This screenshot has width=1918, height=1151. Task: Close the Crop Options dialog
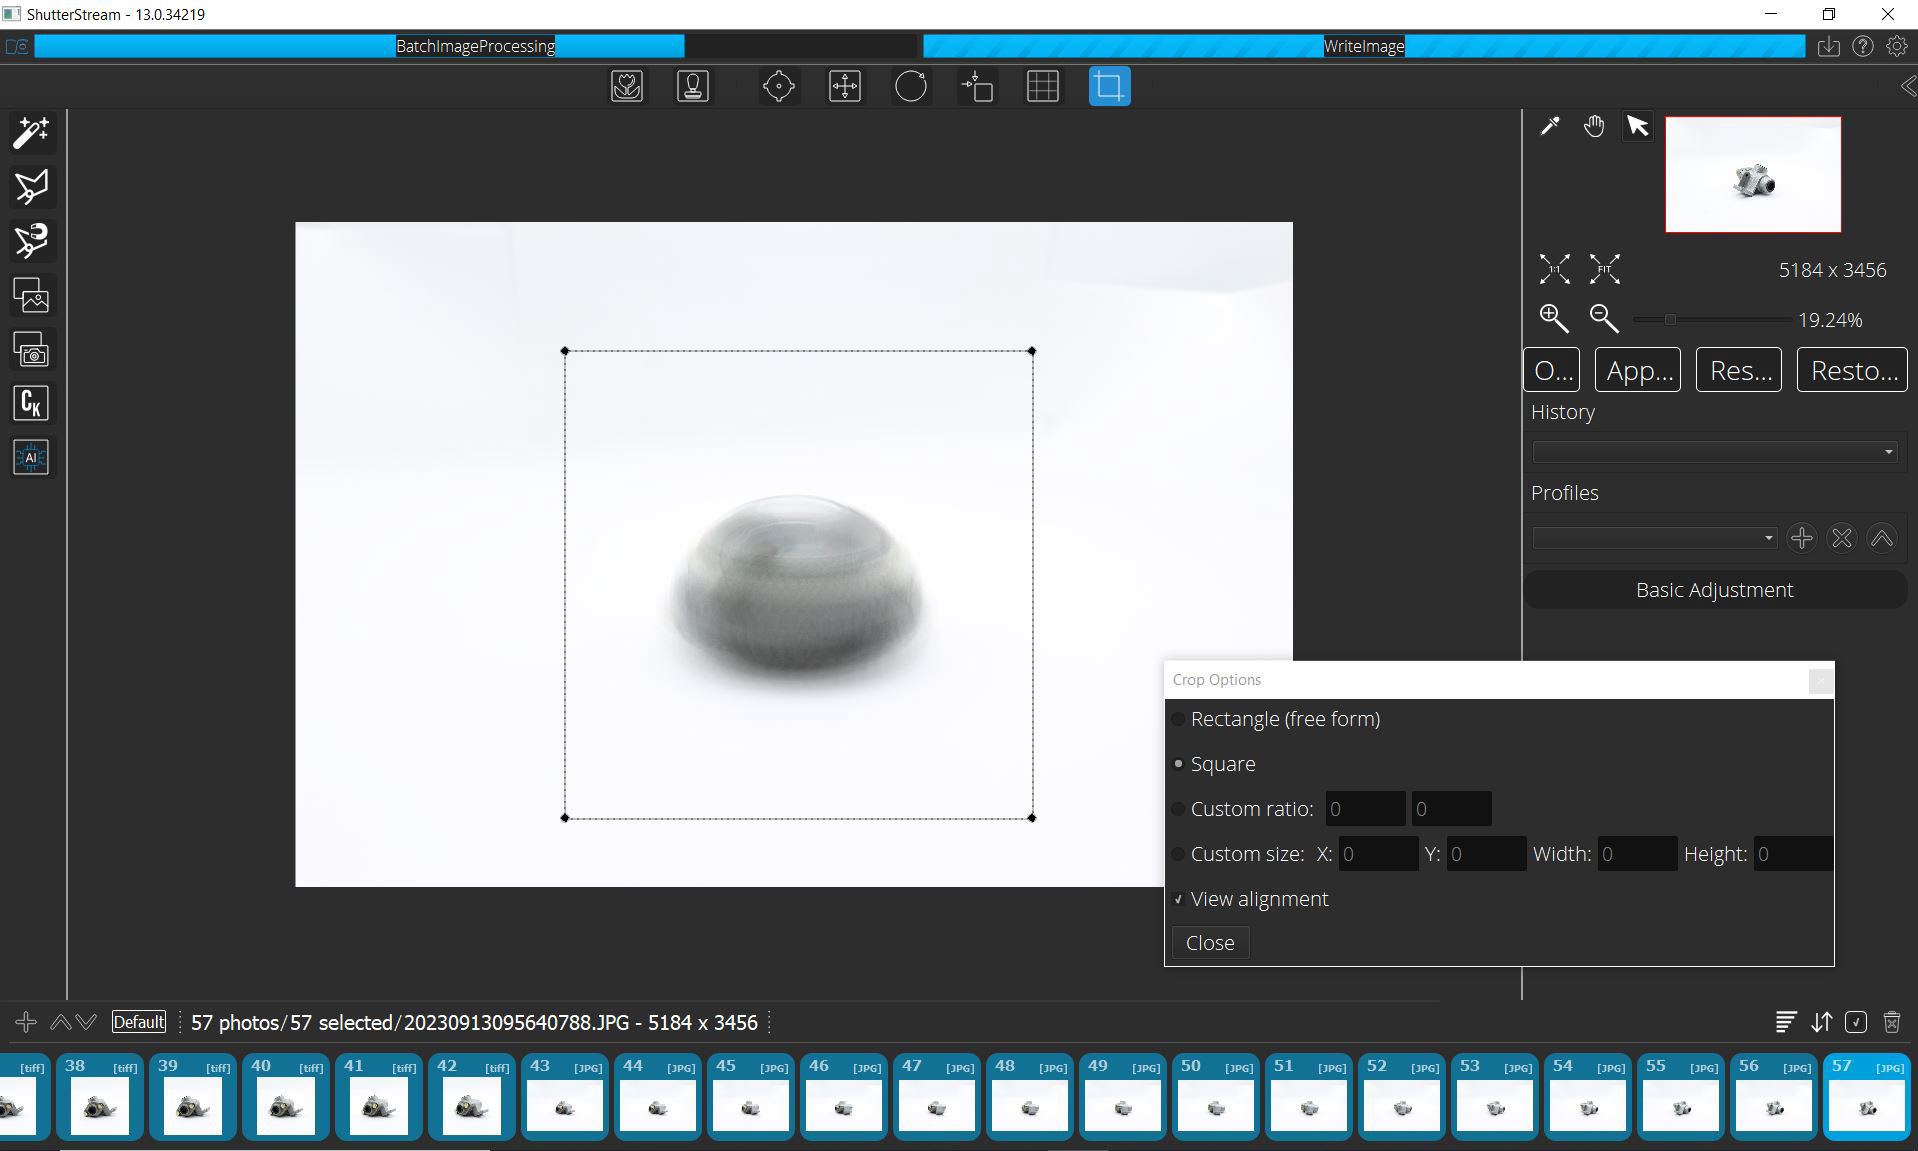pyautogui.click(x=1209, y=942)
